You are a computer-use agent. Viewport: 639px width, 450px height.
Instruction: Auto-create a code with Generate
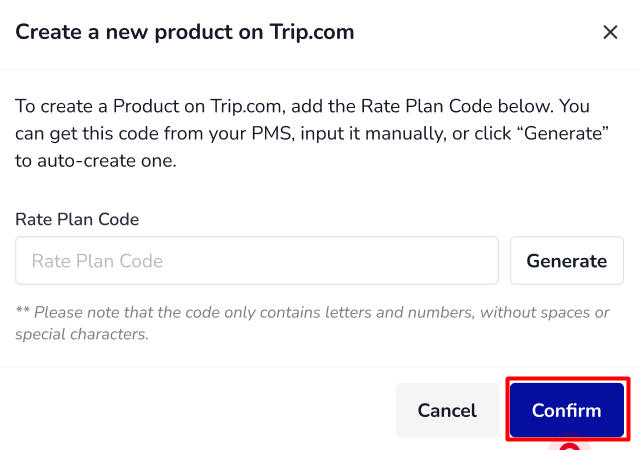click(x=566, y=261)
